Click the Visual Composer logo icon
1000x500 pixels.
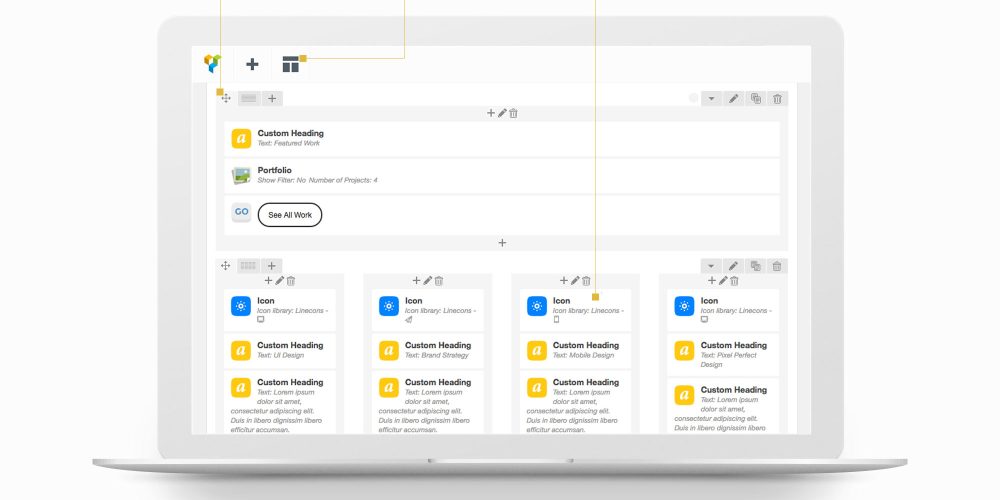pyautogui.click(x=212, y=63)
